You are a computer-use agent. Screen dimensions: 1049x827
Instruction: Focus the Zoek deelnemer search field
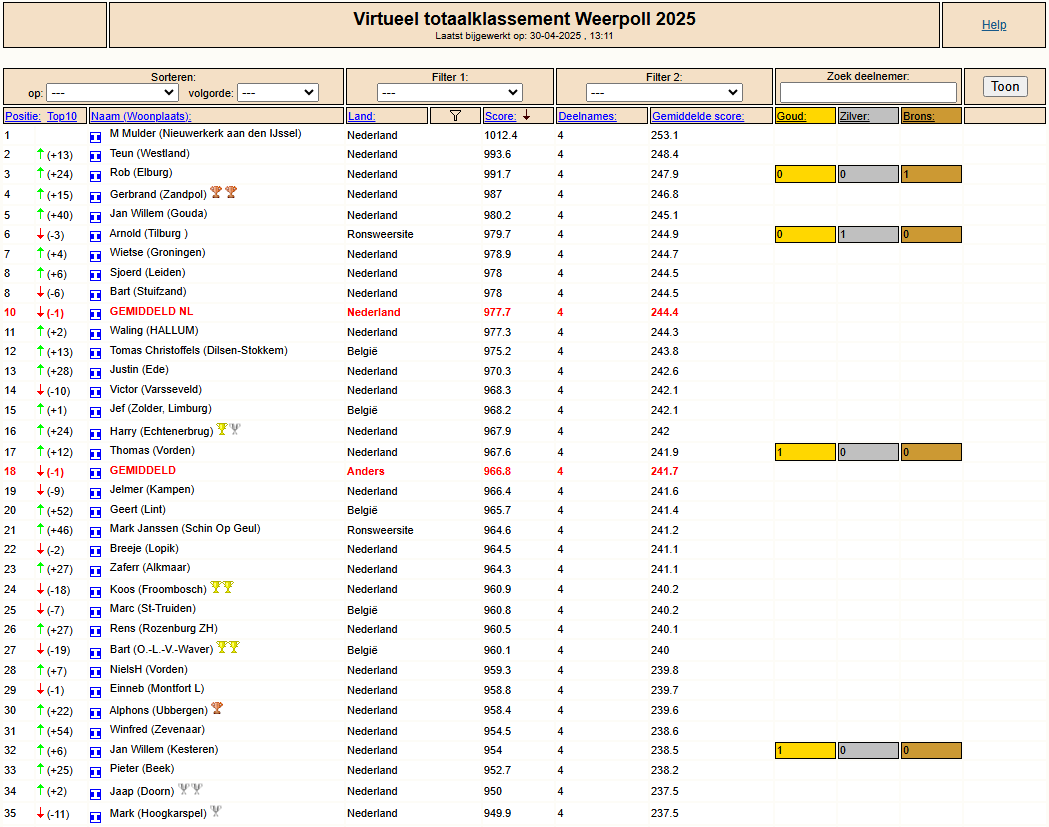pos(868,93)
